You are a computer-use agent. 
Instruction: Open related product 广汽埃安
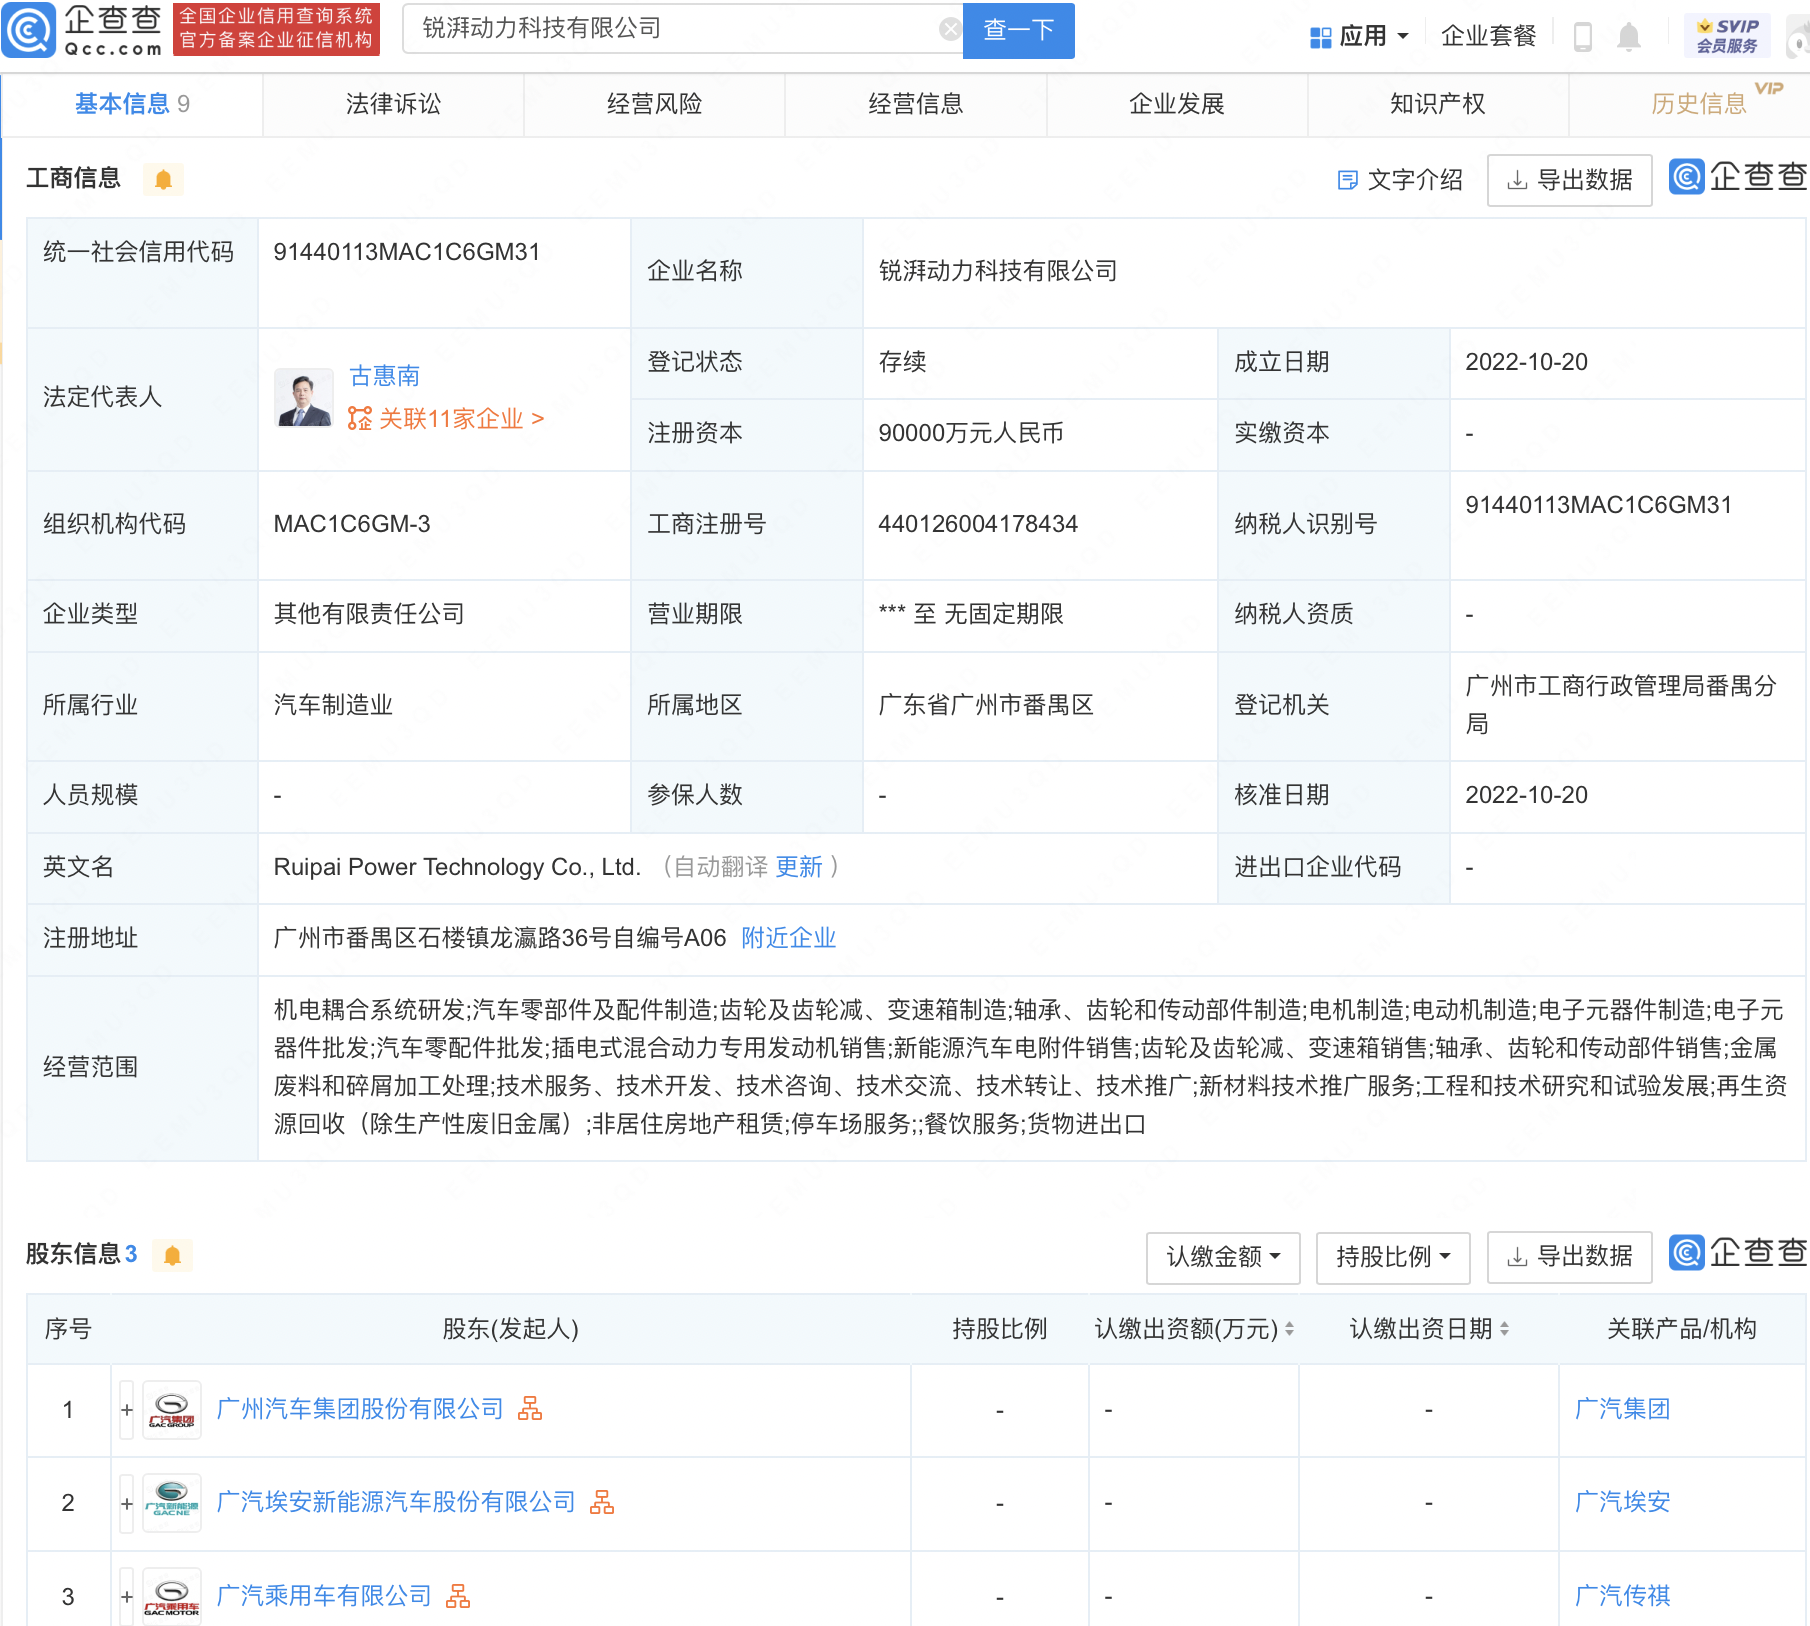click(x=1622, y=1502)
